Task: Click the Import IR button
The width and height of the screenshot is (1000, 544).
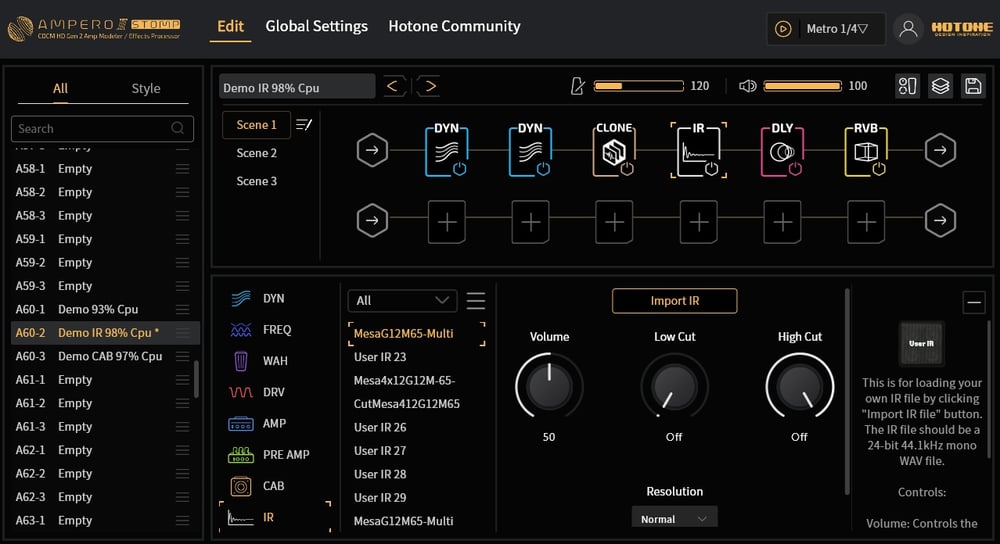Action: click(x=674, y=301)
